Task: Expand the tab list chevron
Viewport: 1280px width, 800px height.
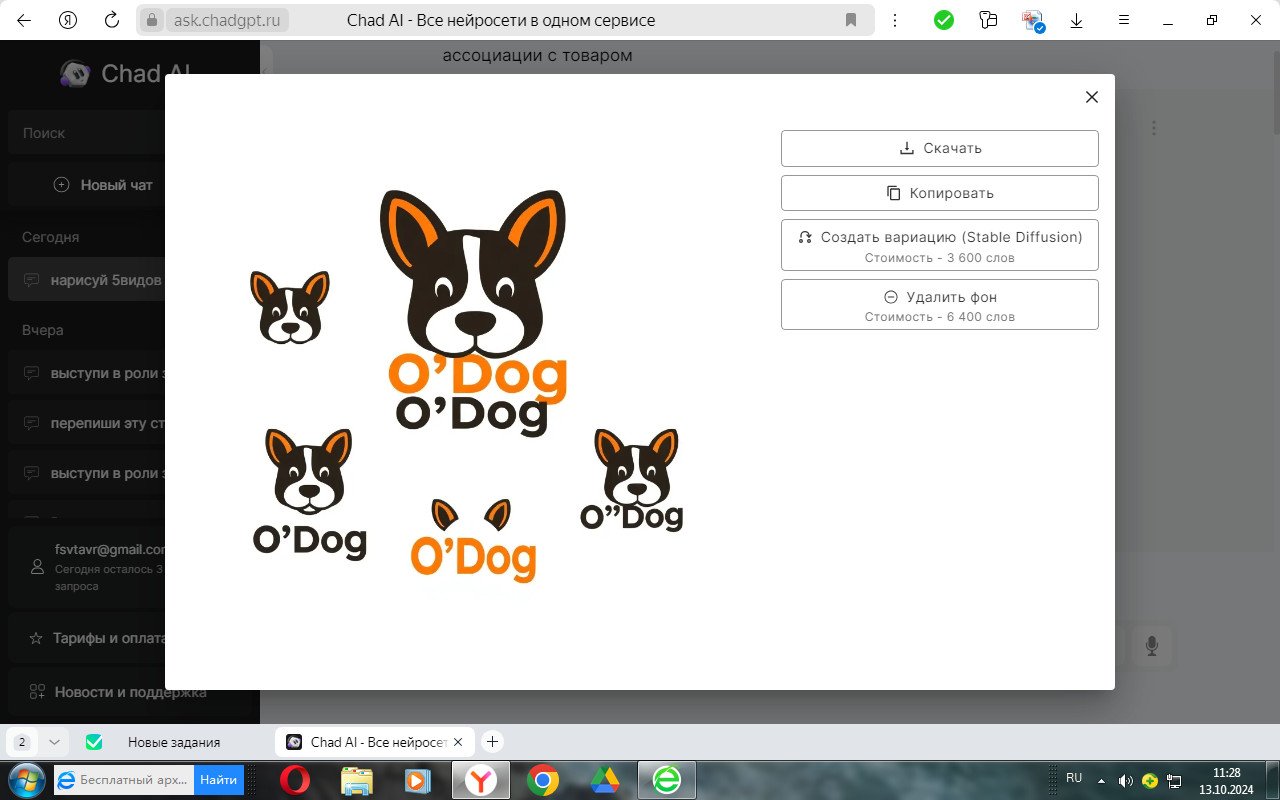Action: (x=54, y=742)
